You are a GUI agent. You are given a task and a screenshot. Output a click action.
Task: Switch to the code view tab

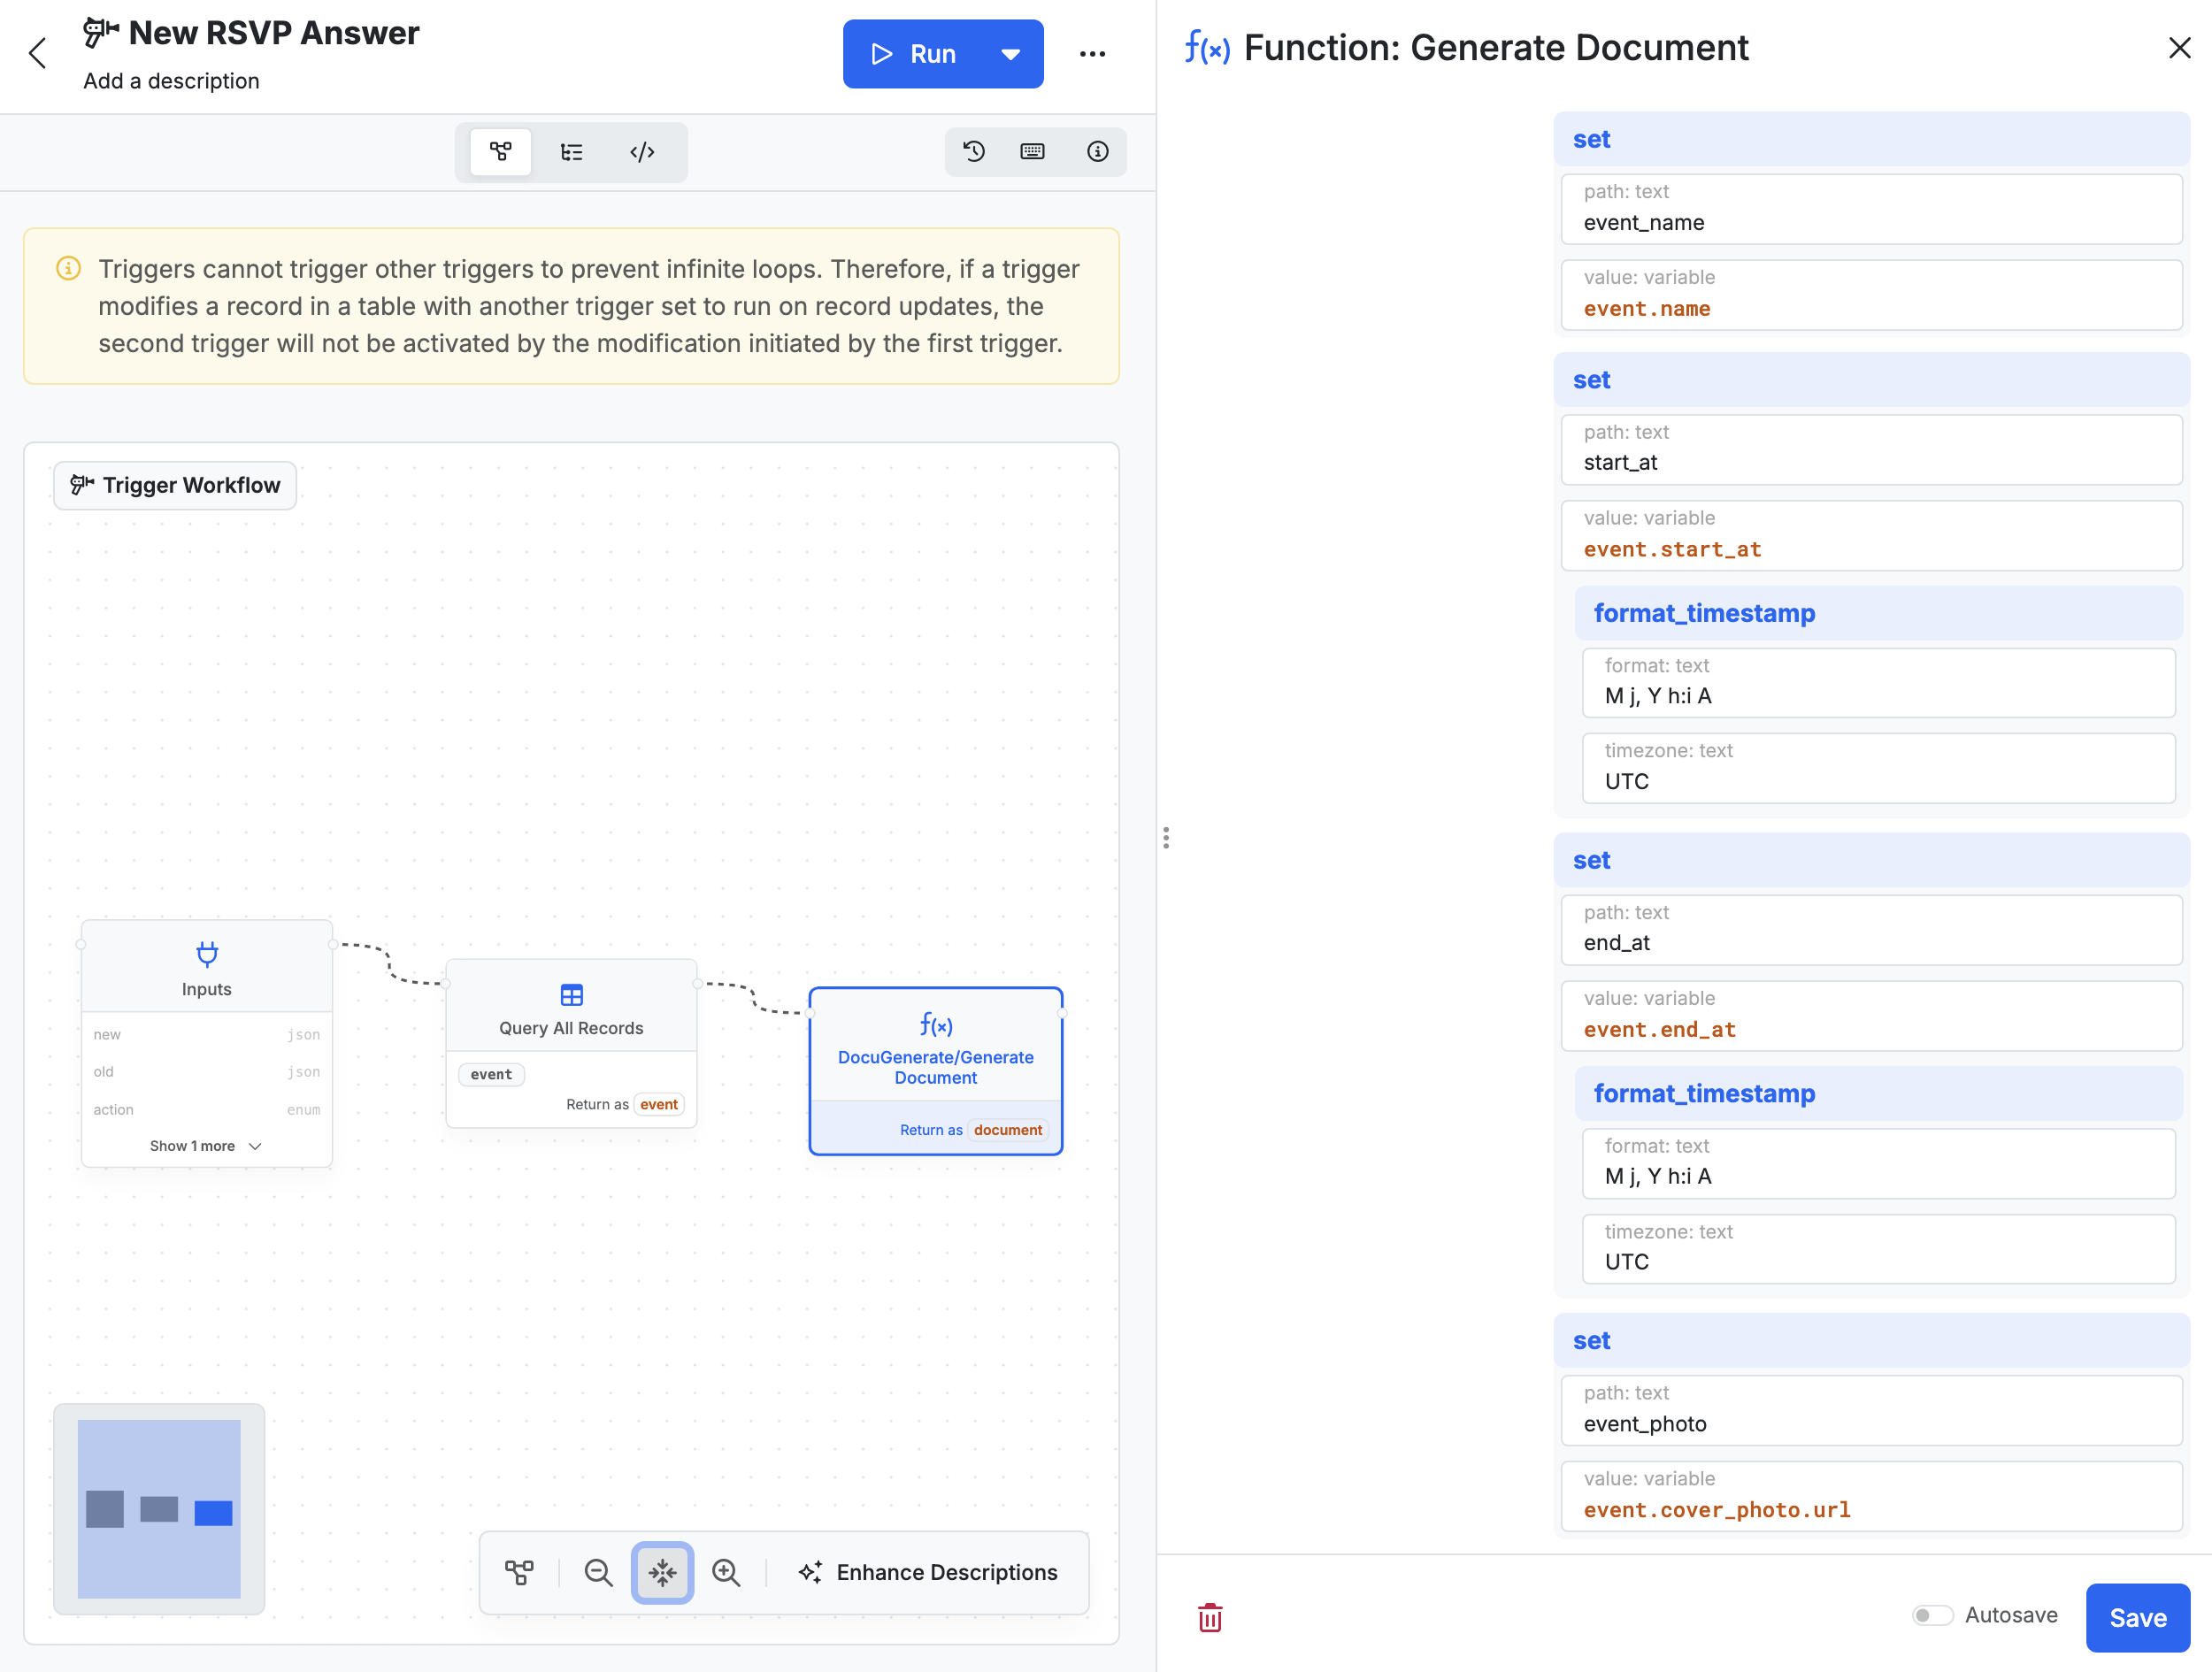tap(642, 152)
